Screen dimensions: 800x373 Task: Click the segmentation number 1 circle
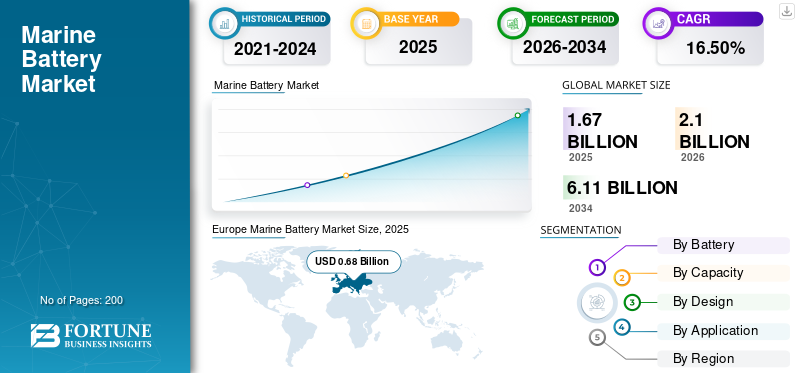tap(597, 267)
